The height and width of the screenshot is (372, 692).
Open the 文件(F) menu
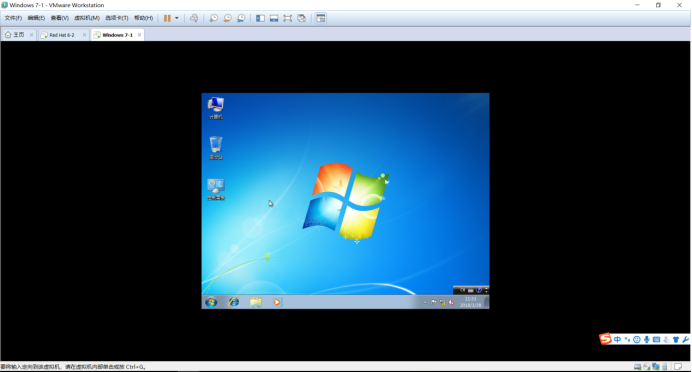tap(13, 18)
